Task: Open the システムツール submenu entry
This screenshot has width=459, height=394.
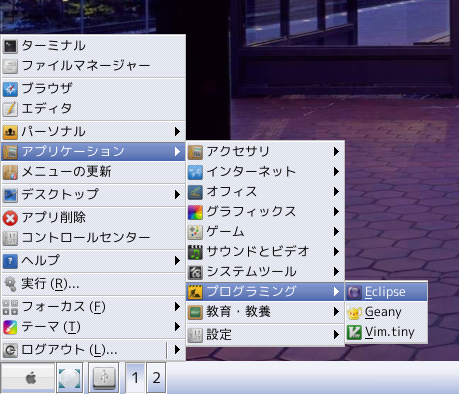Action: [x=265, y=272]
